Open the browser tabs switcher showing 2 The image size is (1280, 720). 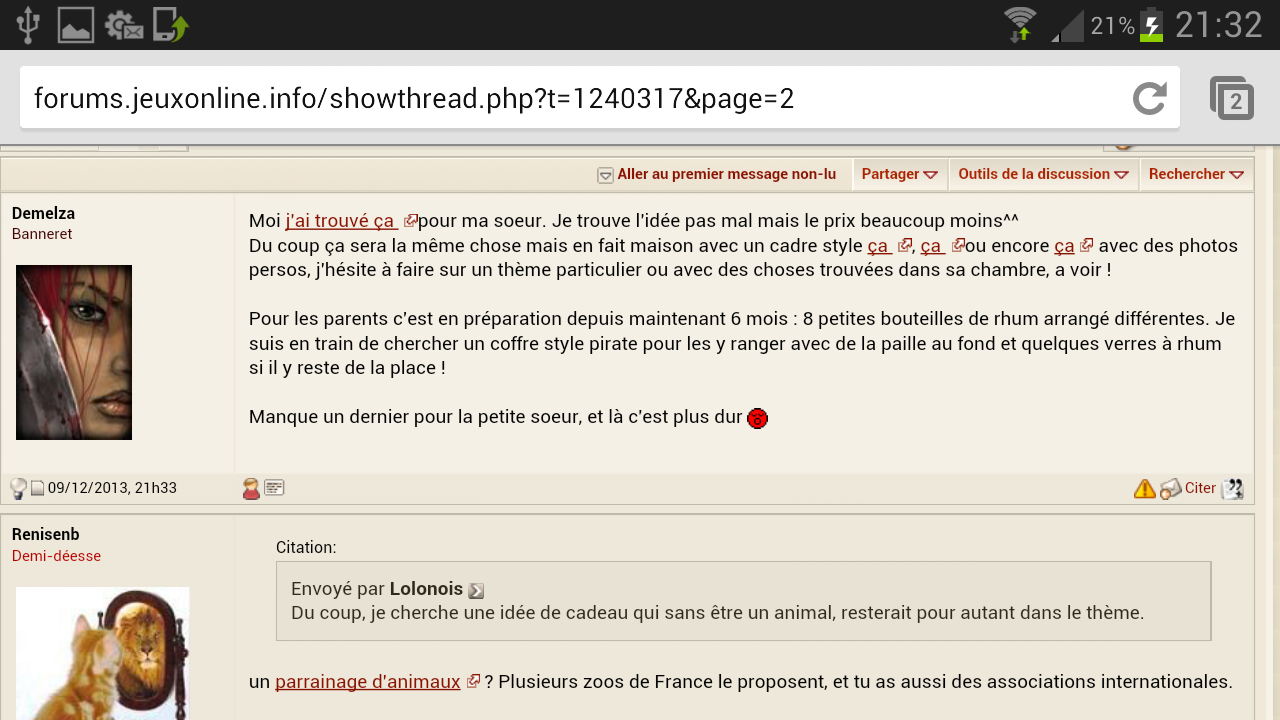[1232, 98]
